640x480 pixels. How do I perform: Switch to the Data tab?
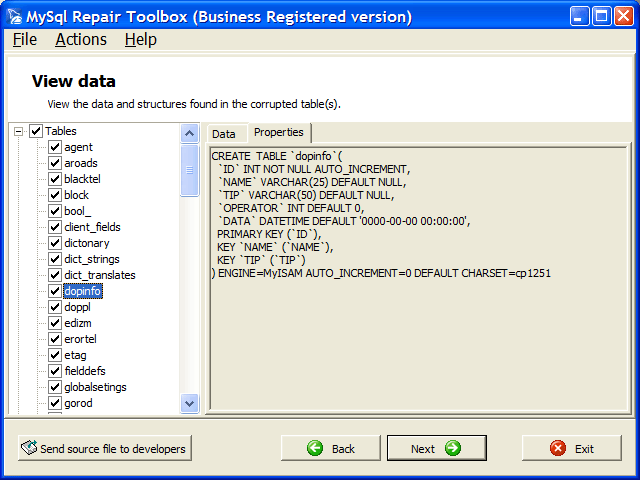click(x=224, y=134)
